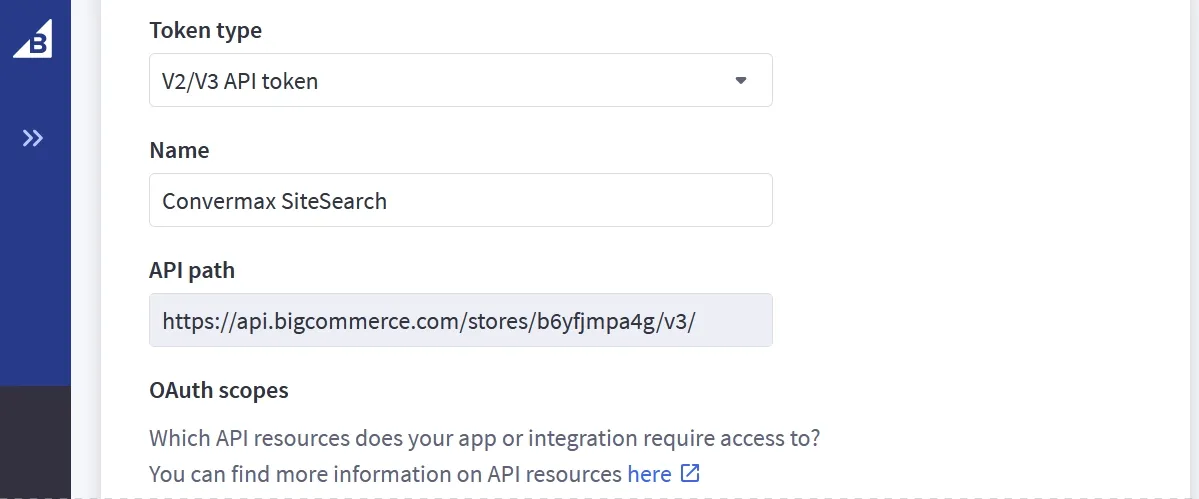Click the Token type dropdown caret
Image resolution: width=1199 pixels, height=499 pixels.
[741, 80]
